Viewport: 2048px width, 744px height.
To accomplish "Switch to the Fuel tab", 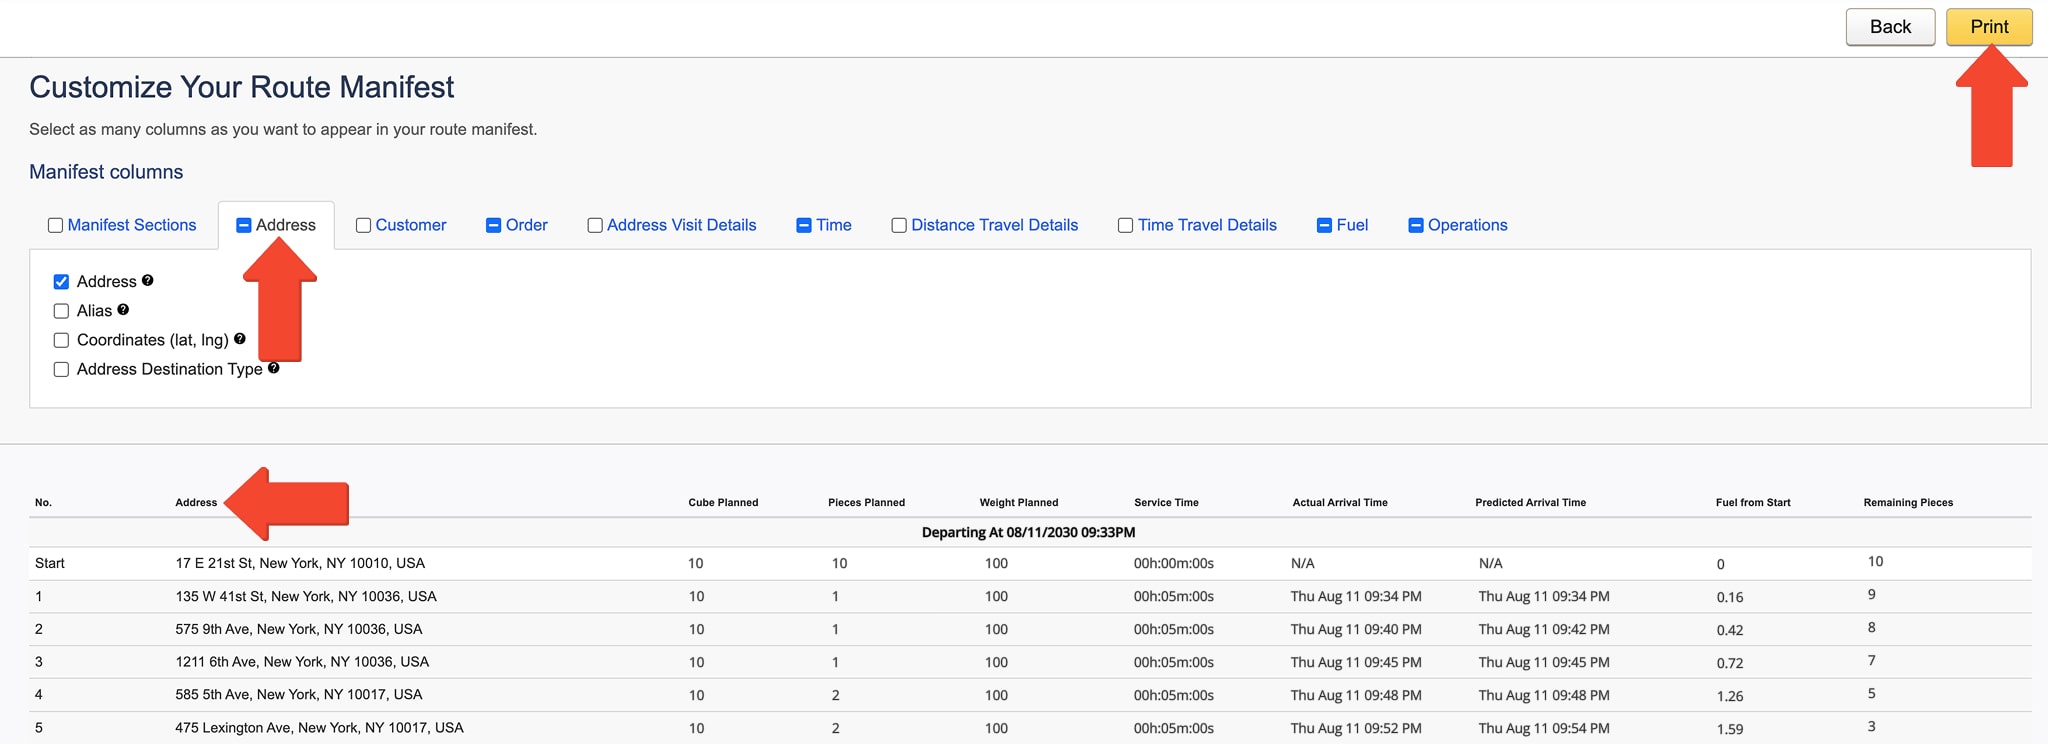I will (x=1352, y=225).
